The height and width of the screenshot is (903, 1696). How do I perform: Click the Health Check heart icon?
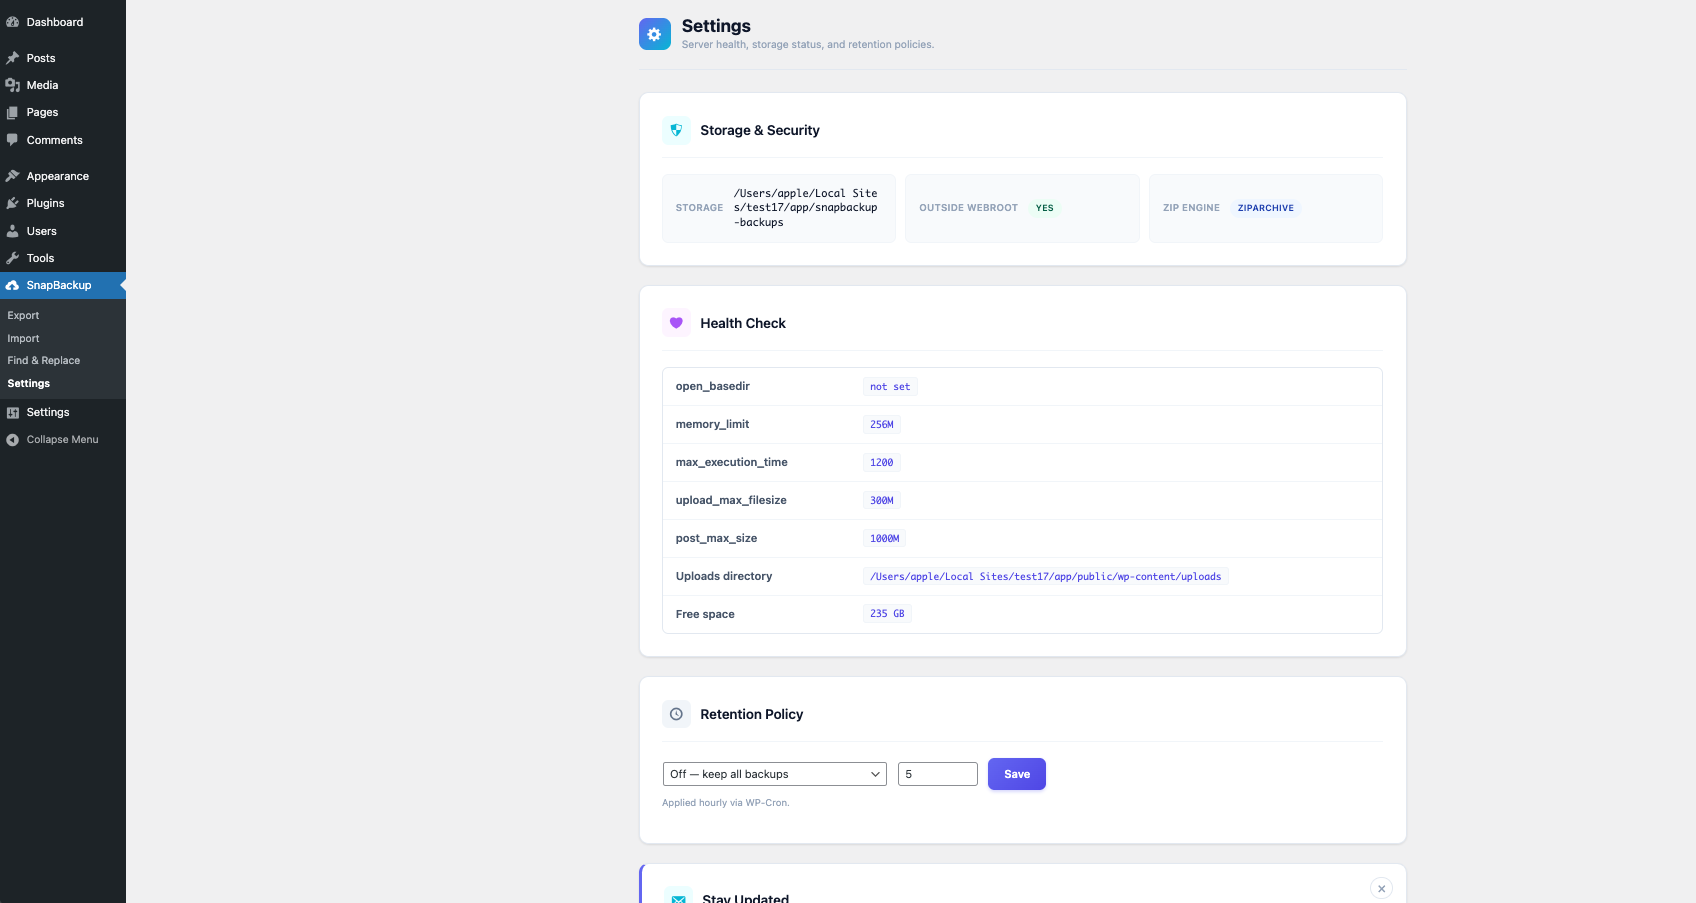[x=676, y=322]
